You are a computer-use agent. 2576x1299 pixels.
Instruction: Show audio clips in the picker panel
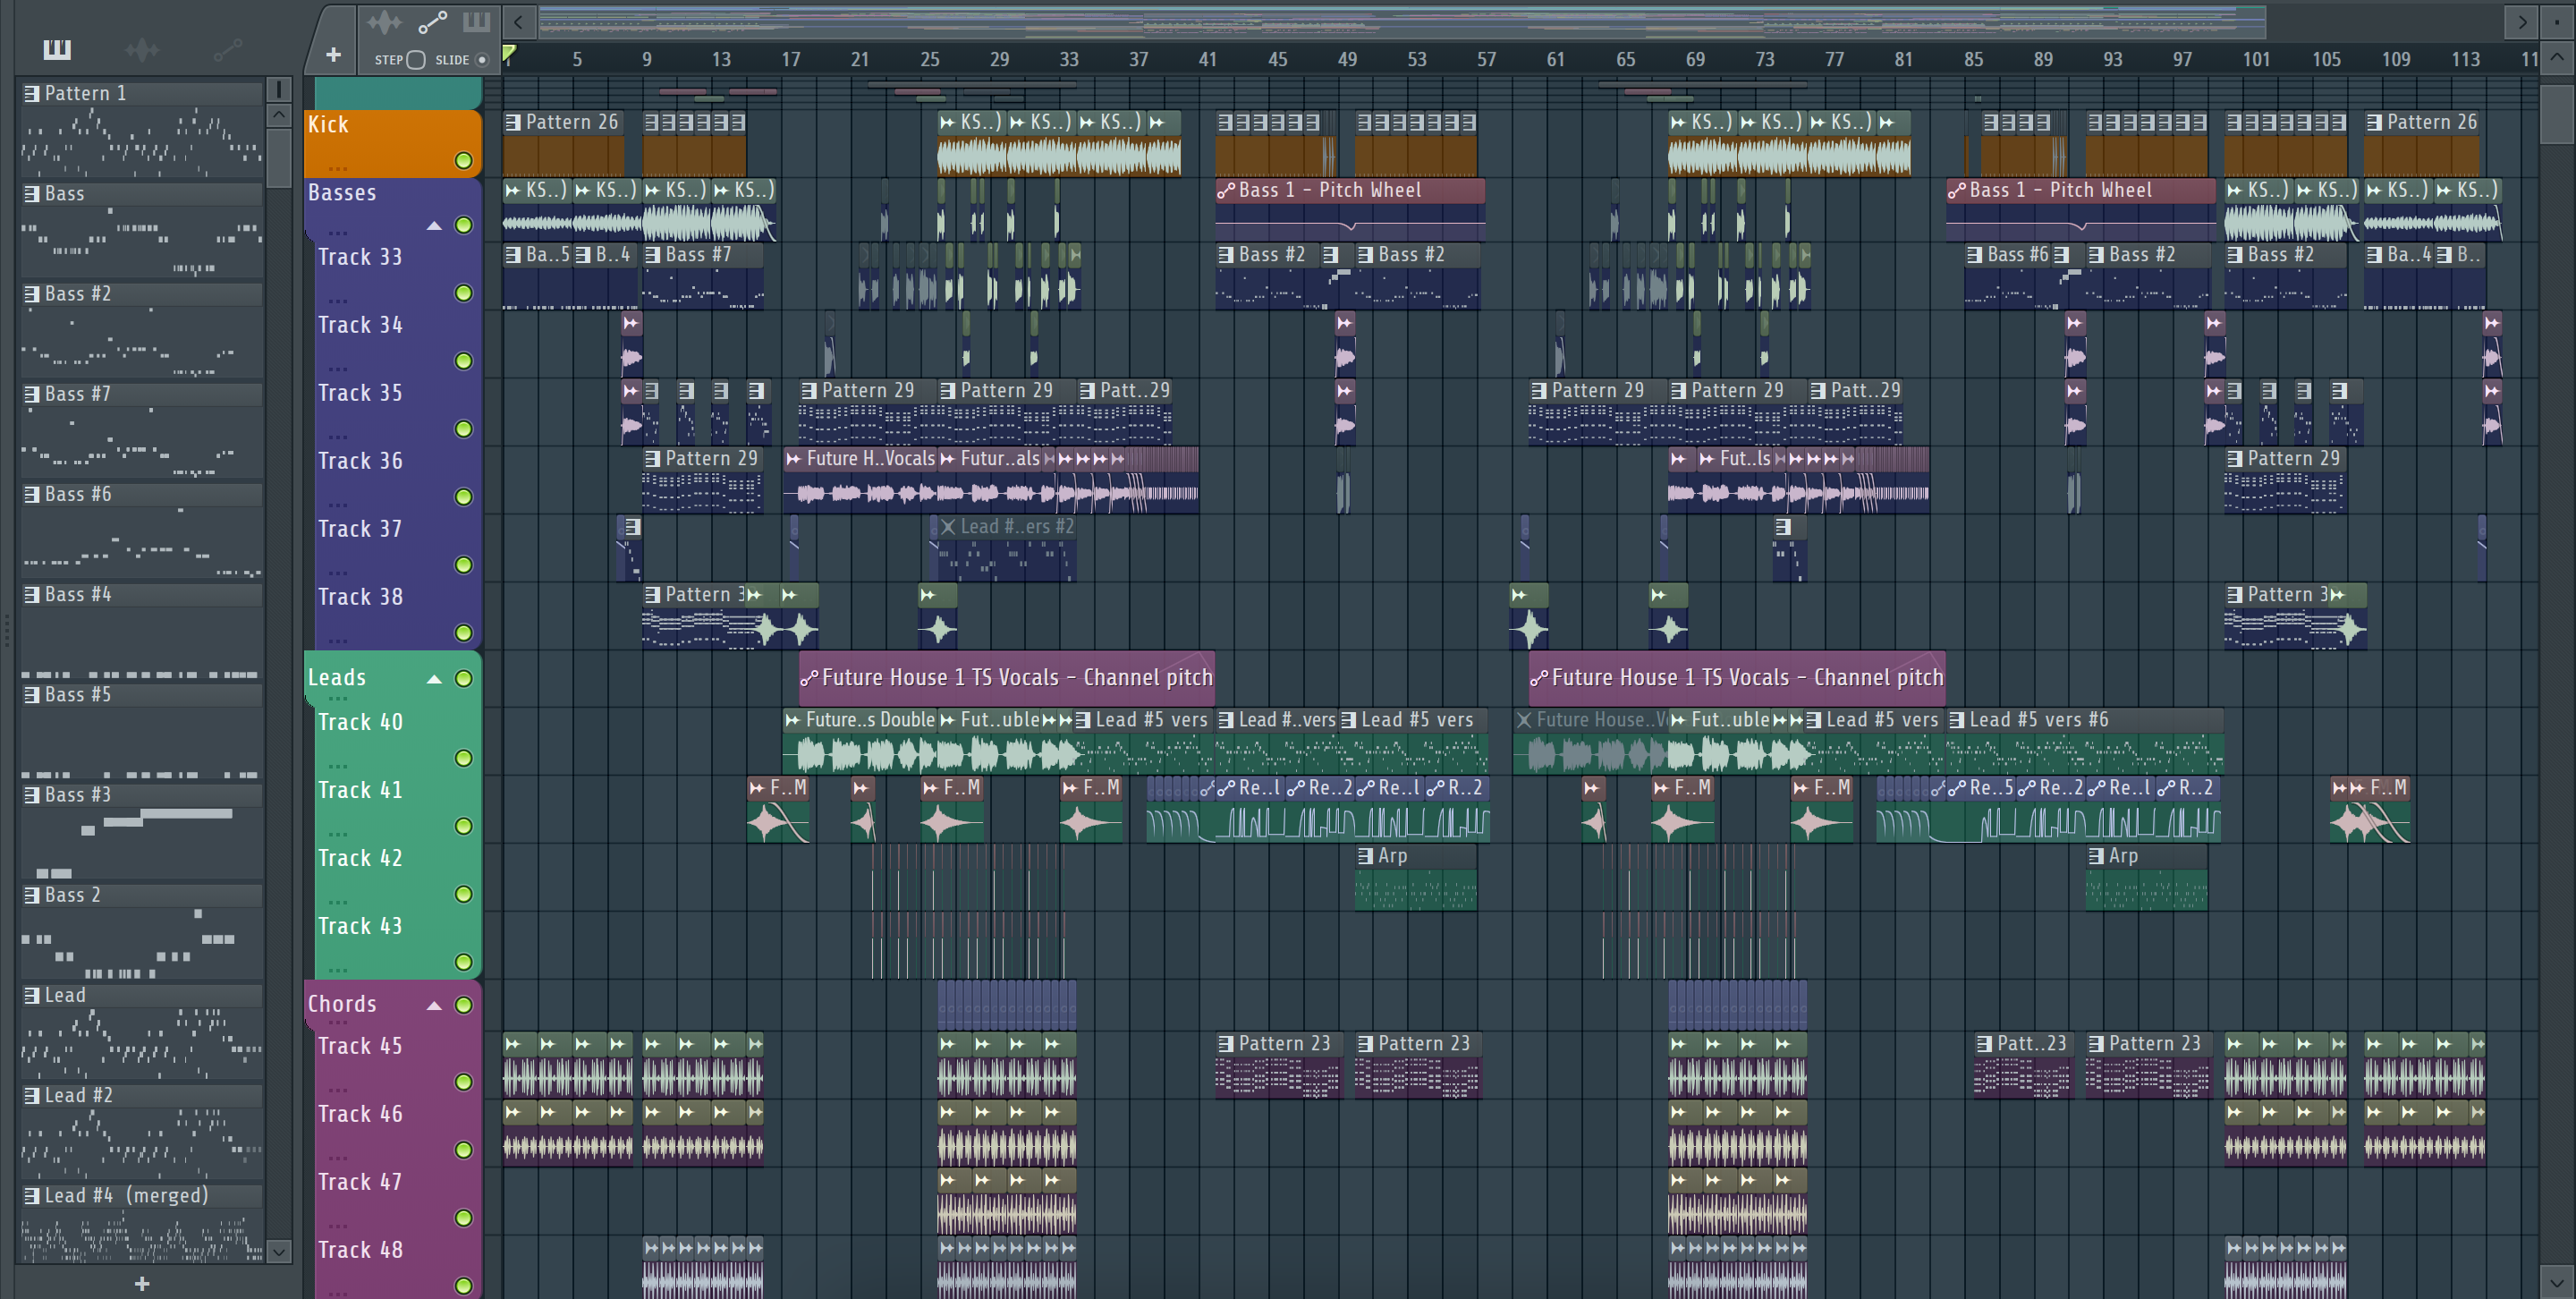point(142,49)
